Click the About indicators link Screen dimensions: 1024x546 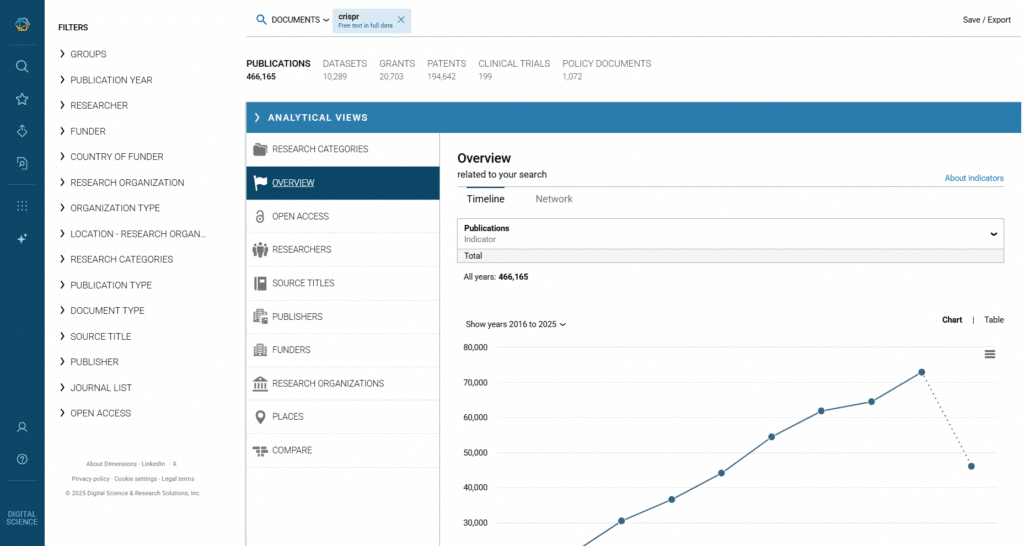tap(973, 178)
